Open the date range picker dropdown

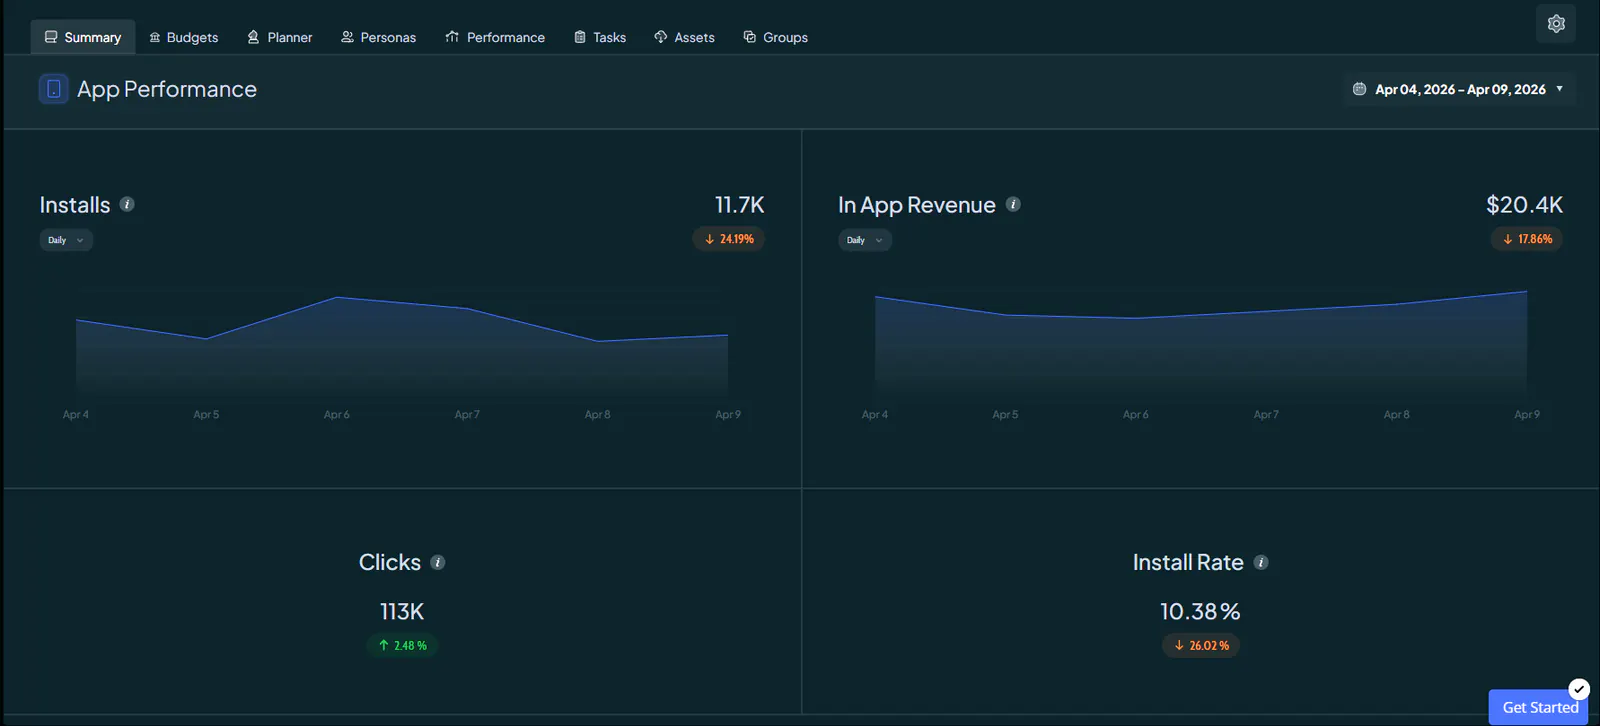1460,89
